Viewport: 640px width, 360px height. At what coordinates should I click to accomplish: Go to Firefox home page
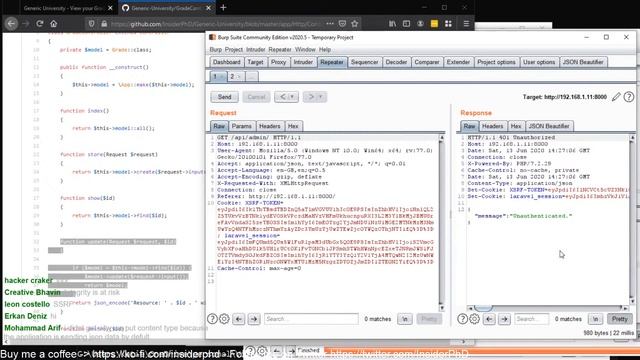tap(53, 24)
